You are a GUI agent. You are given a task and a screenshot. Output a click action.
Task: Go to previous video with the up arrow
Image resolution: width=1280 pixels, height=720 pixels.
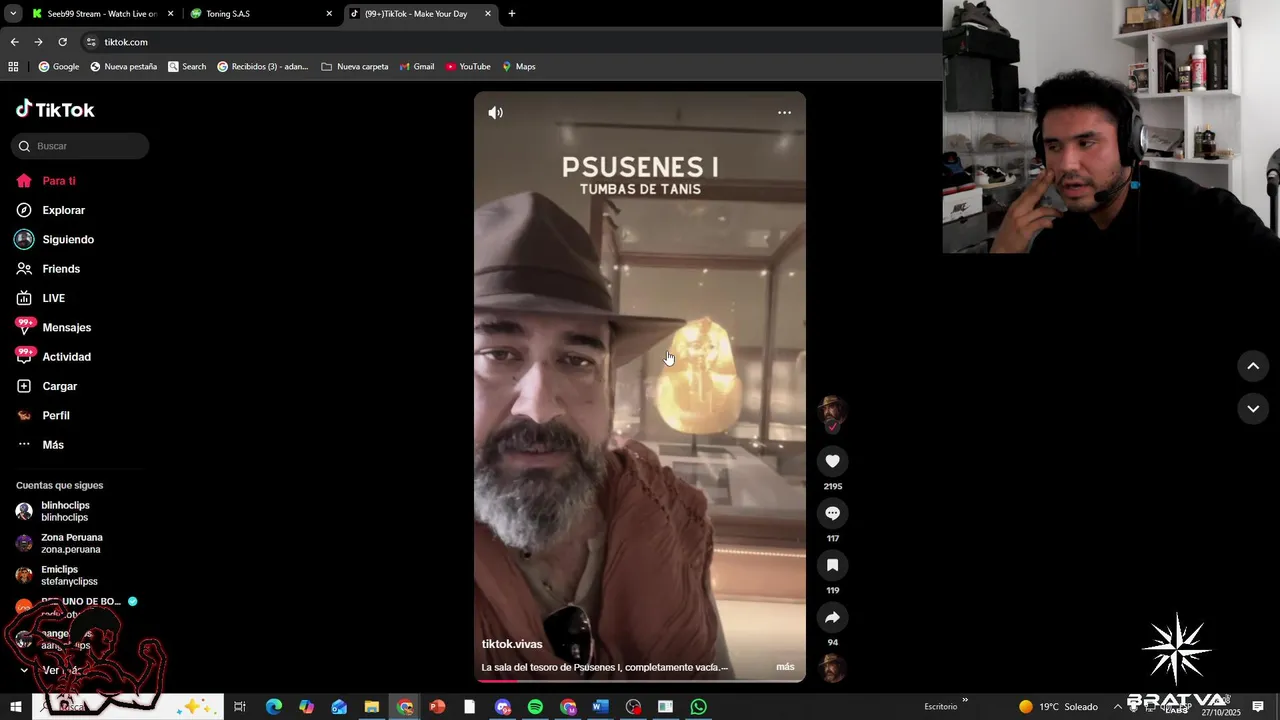point(1253,366)
